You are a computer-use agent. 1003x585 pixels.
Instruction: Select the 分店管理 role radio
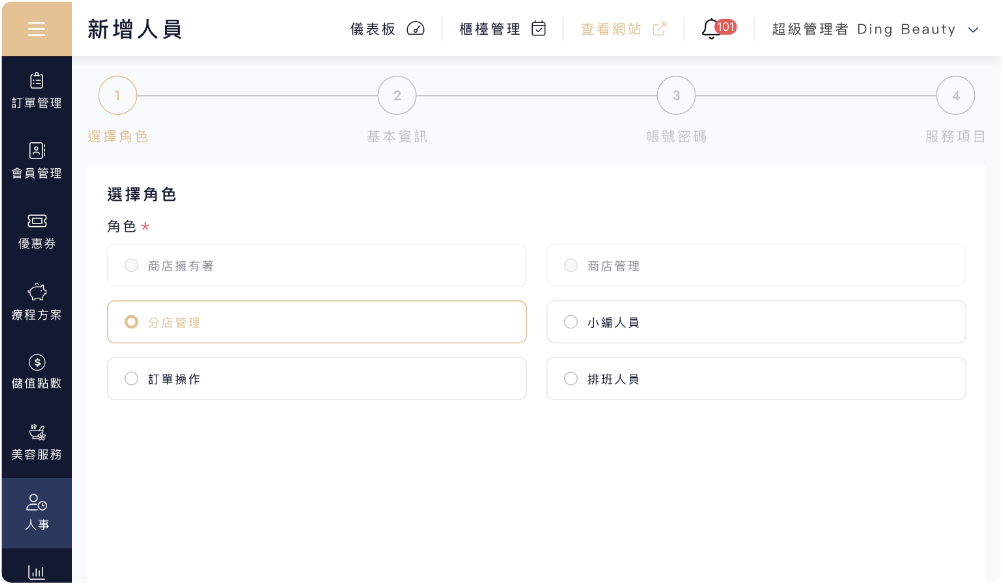(x=131, y=322)
